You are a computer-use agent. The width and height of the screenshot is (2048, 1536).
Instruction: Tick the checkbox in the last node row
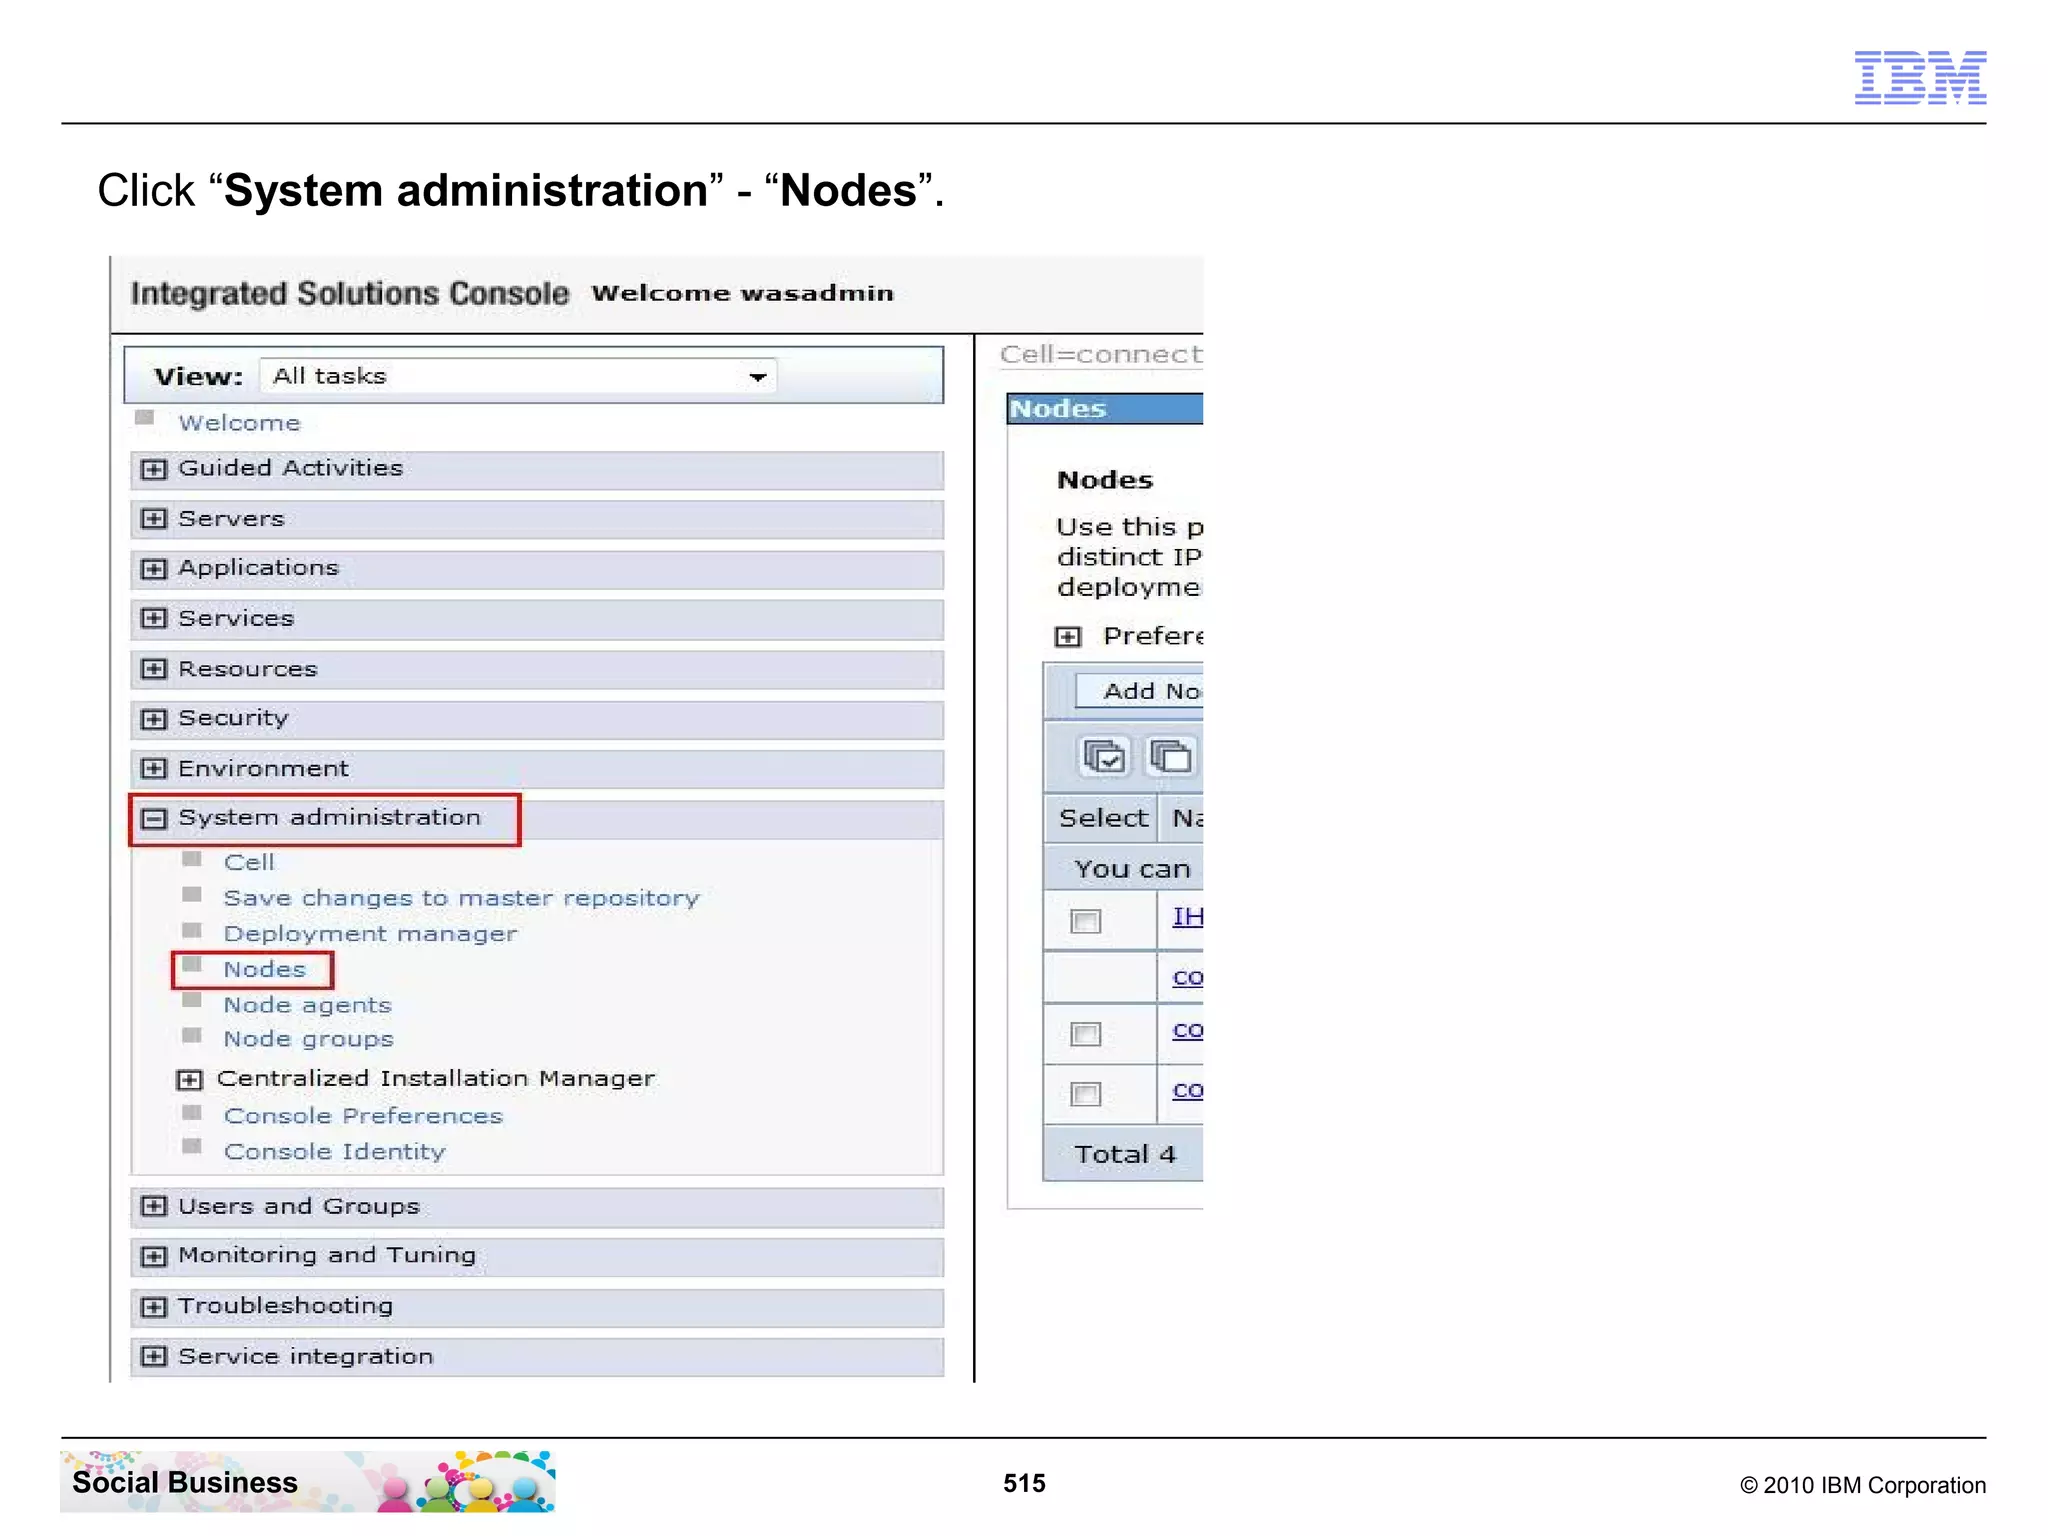point(1085,1094)
